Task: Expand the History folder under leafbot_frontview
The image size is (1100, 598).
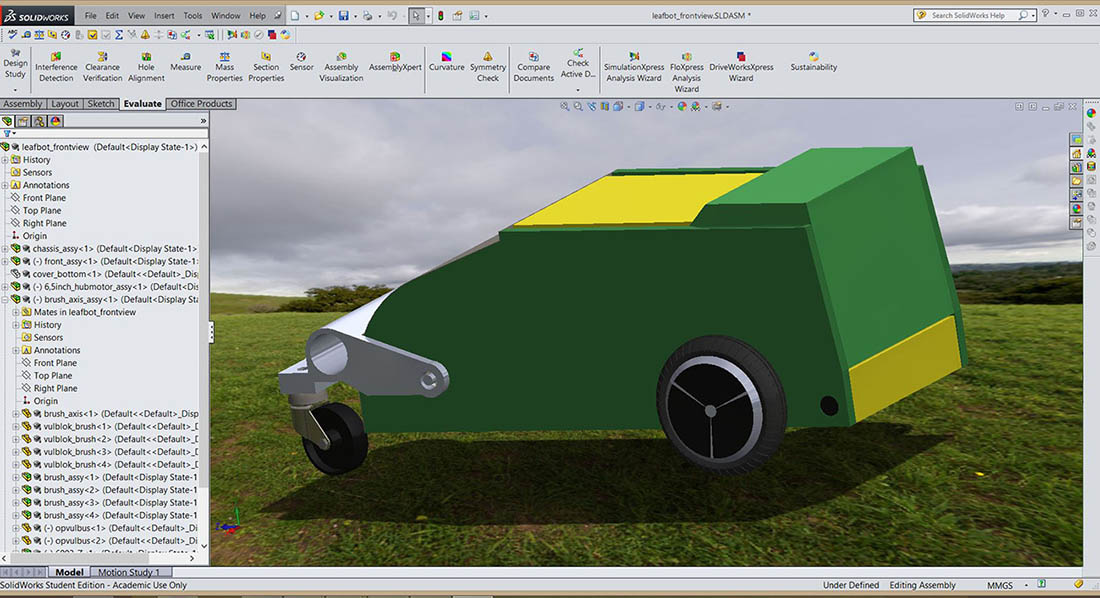Action: tap(5, 160)
